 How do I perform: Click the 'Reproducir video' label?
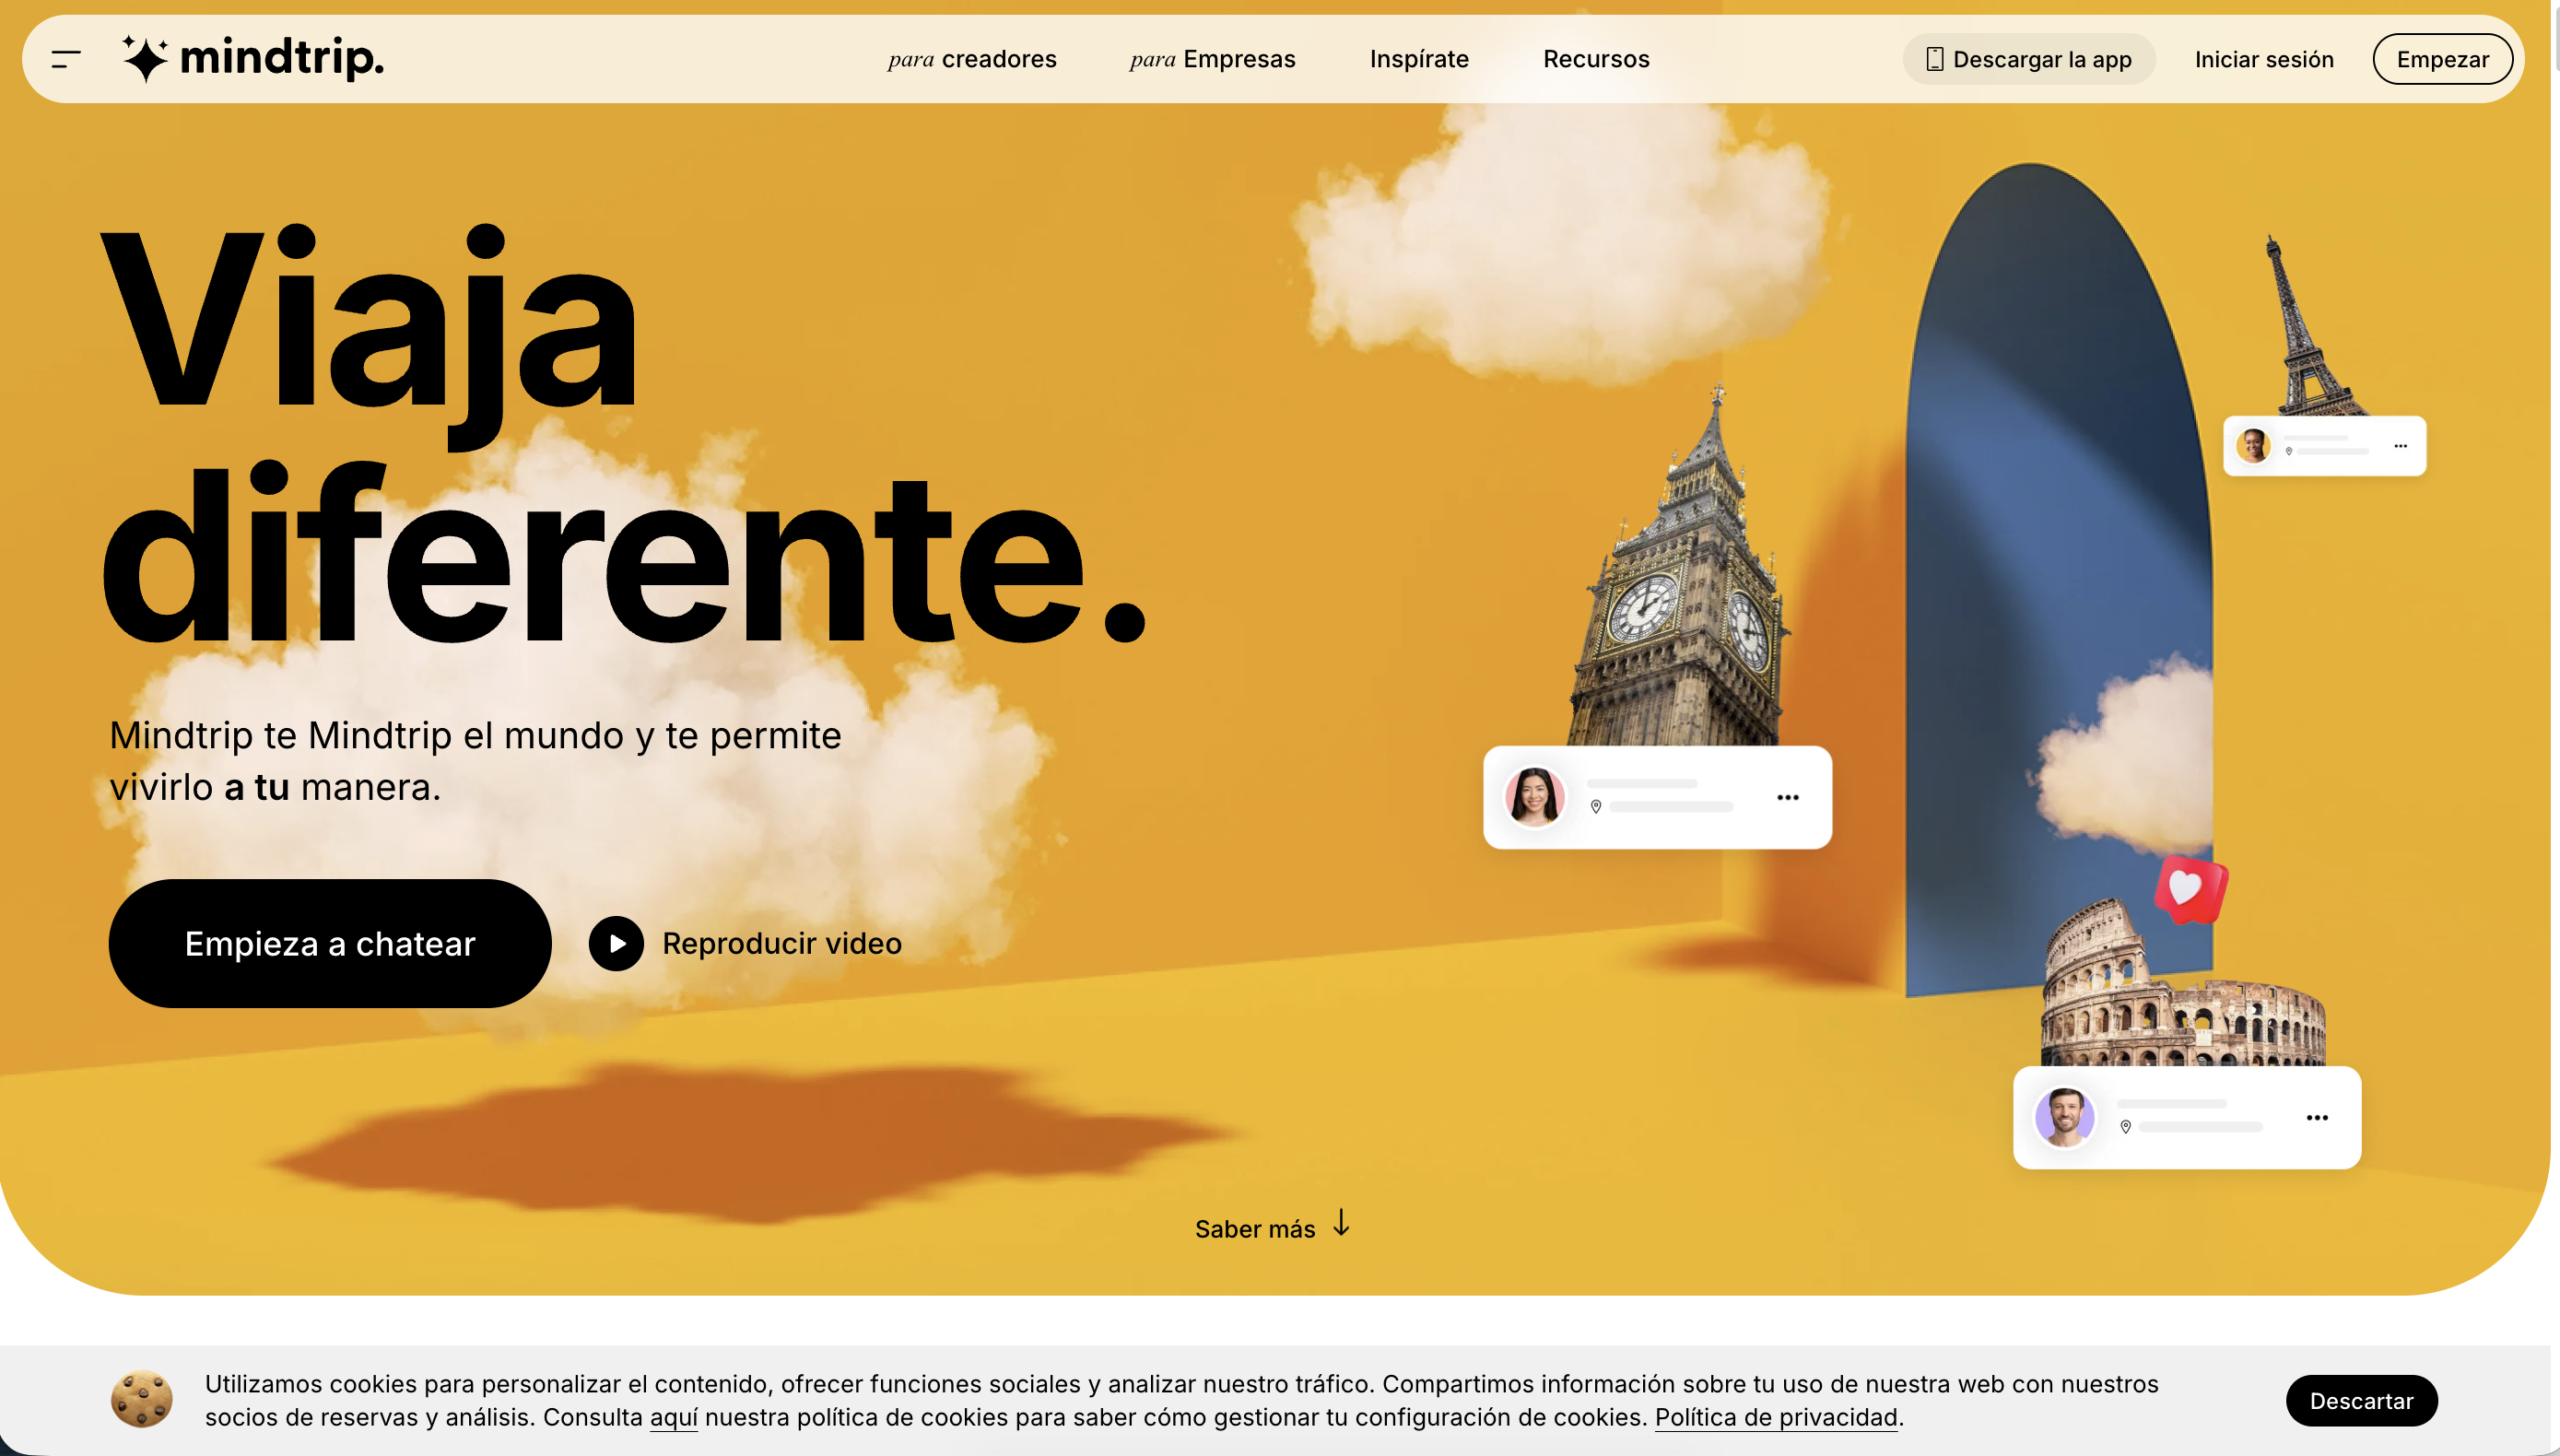click(782, 943)
